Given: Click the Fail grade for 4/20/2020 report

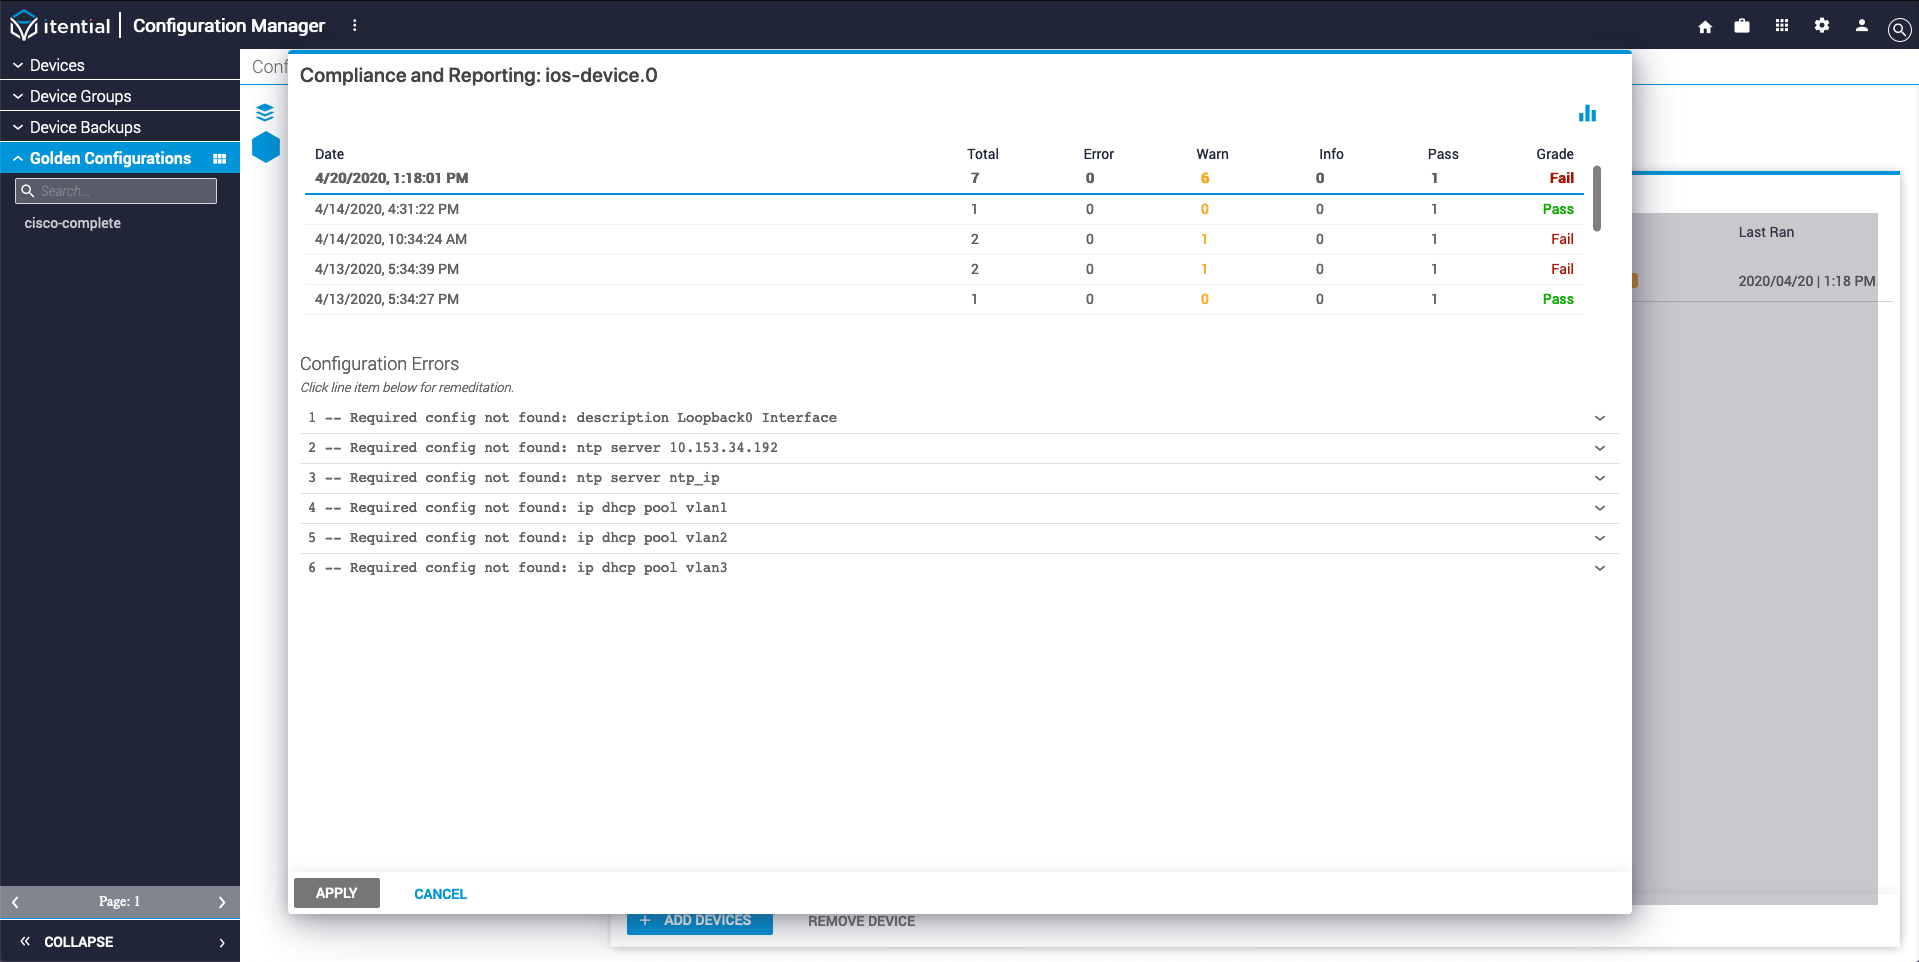Looking at the screenshot, I should pos(1562,178).
